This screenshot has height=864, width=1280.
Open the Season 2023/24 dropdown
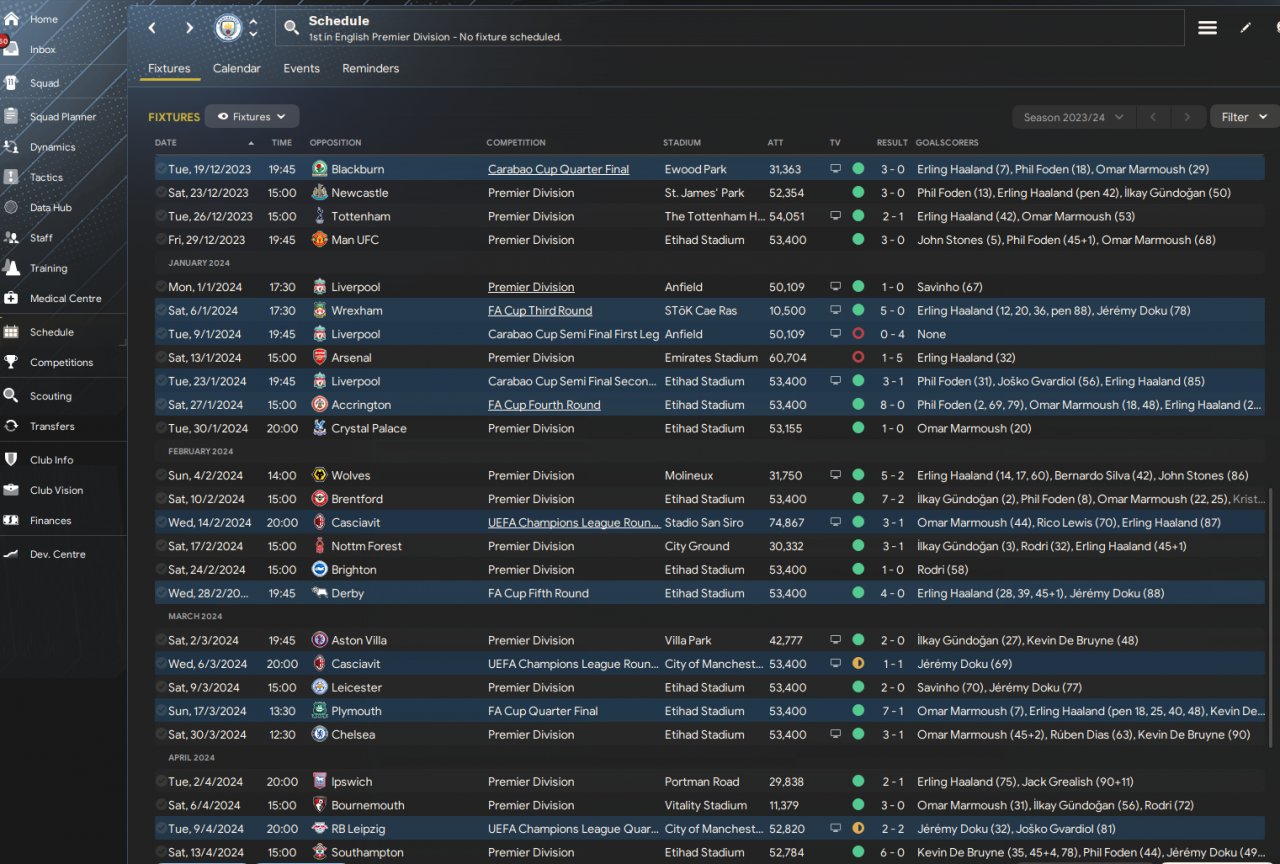pos(1074,117)
